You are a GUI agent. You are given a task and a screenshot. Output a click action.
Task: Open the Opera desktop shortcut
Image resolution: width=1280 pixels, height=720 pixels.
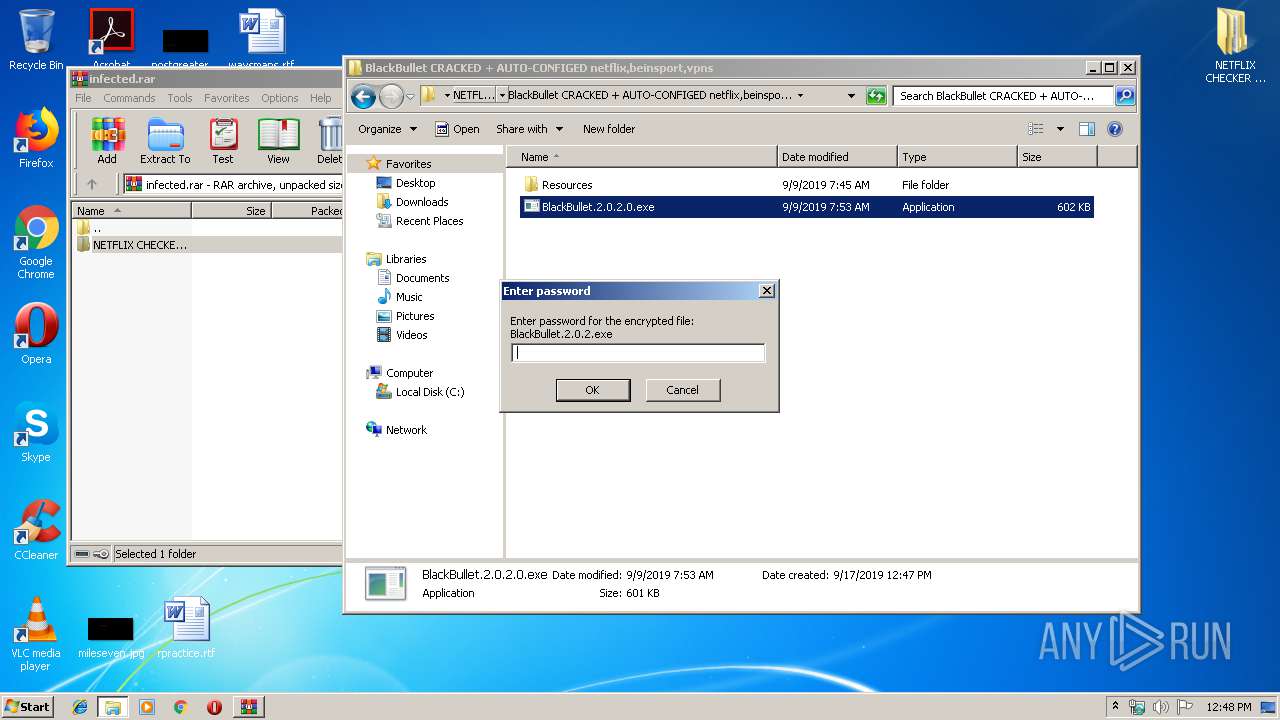(x=36, y=334)
